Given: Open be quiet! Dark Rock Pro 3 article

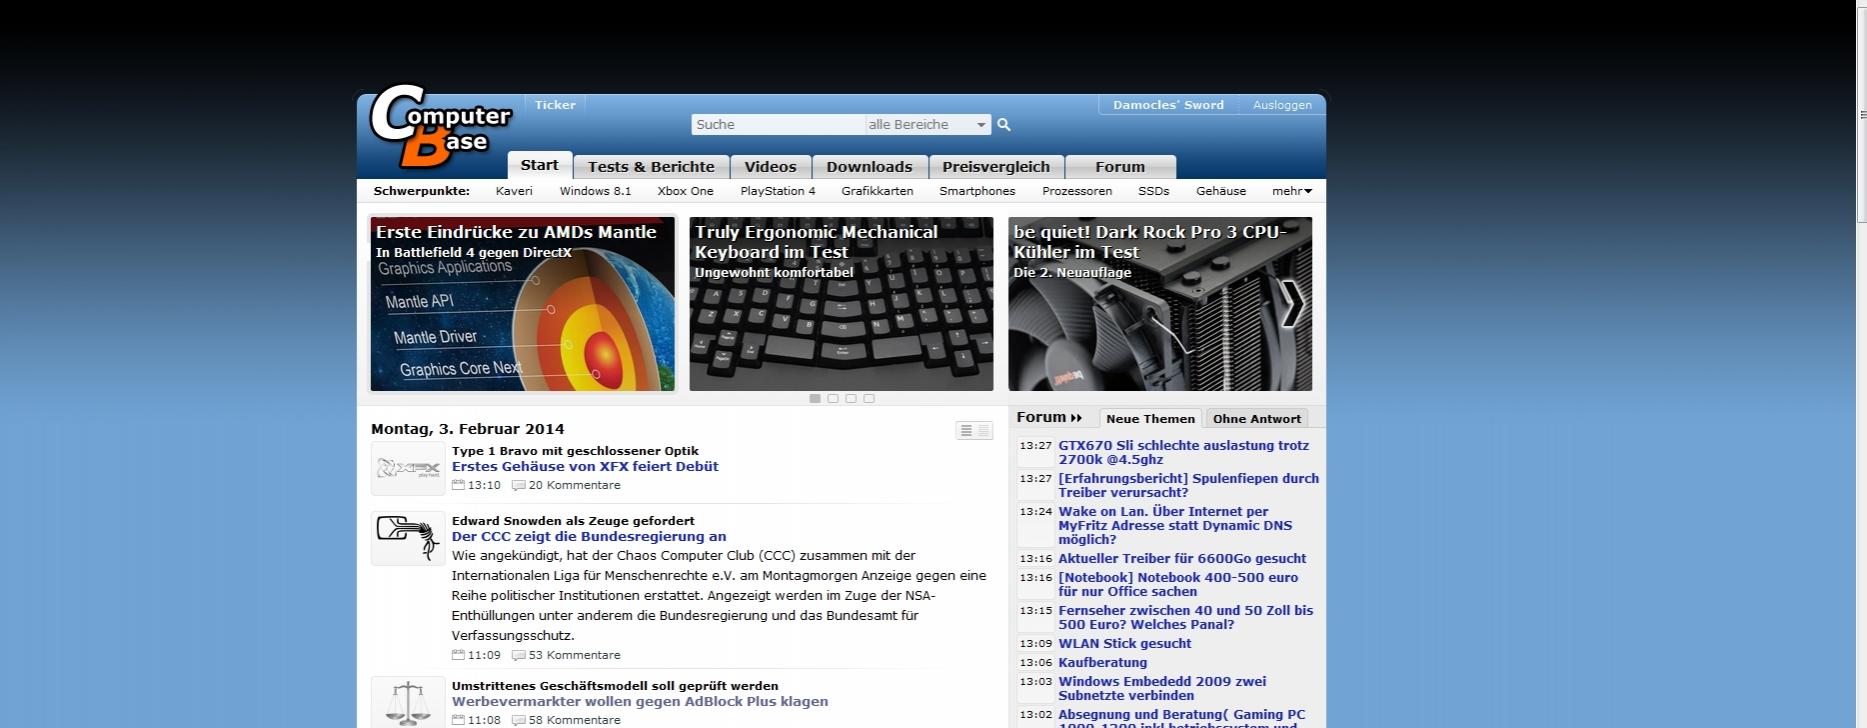Looking at the screenshot, I should point(1160,304).
